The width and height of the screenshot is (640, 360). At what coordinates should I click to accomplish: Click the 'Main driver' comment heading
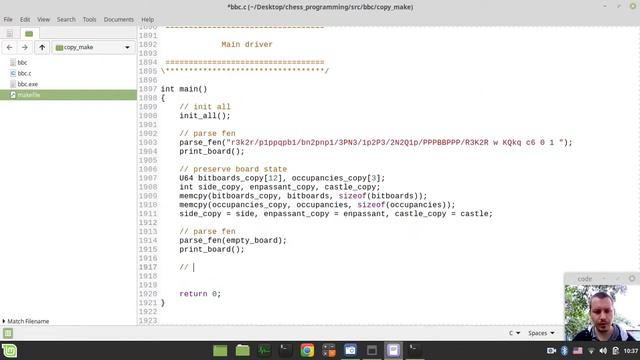(x=247, y=44)
